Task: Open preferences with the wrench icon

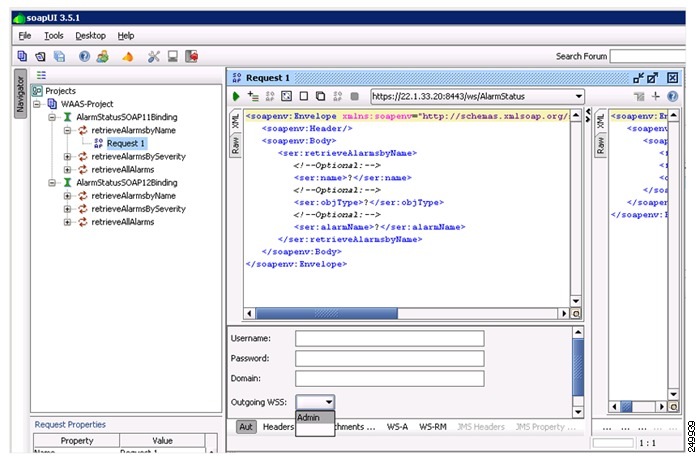Action: 154,56
